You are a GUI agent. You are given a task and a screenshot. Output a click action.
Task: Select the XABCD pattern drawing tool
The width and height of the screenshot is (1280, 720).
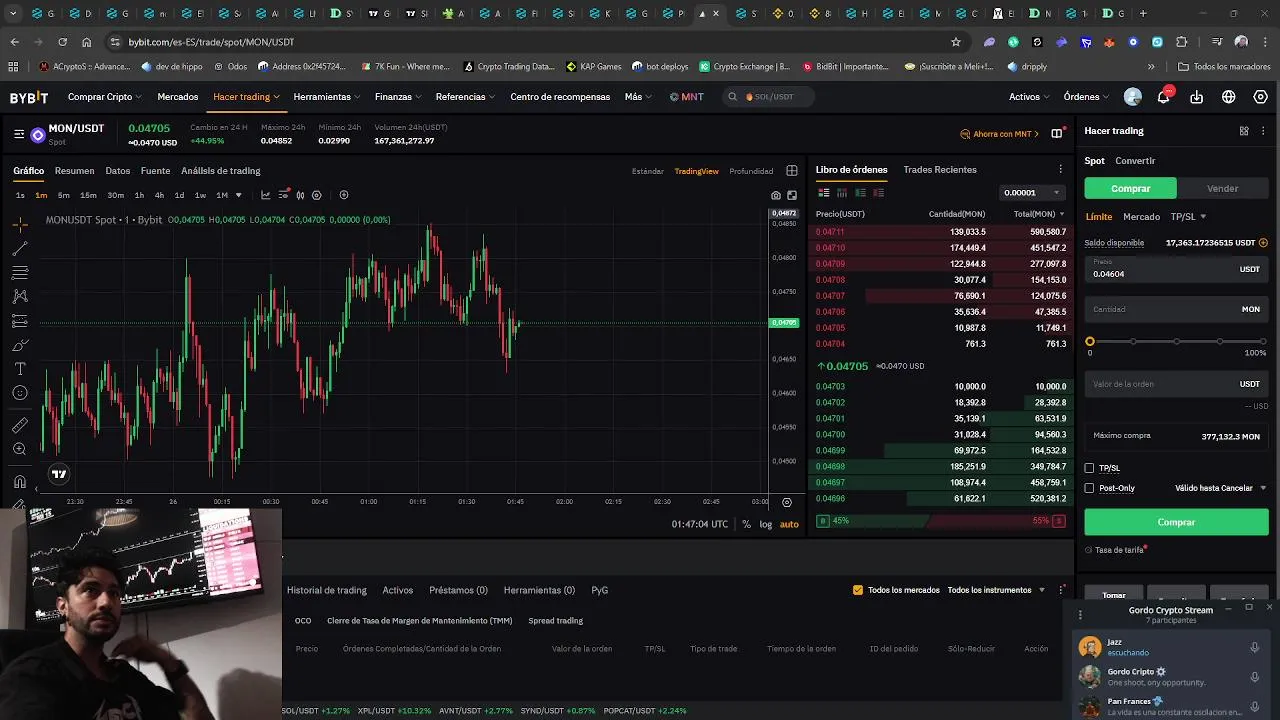20,296
